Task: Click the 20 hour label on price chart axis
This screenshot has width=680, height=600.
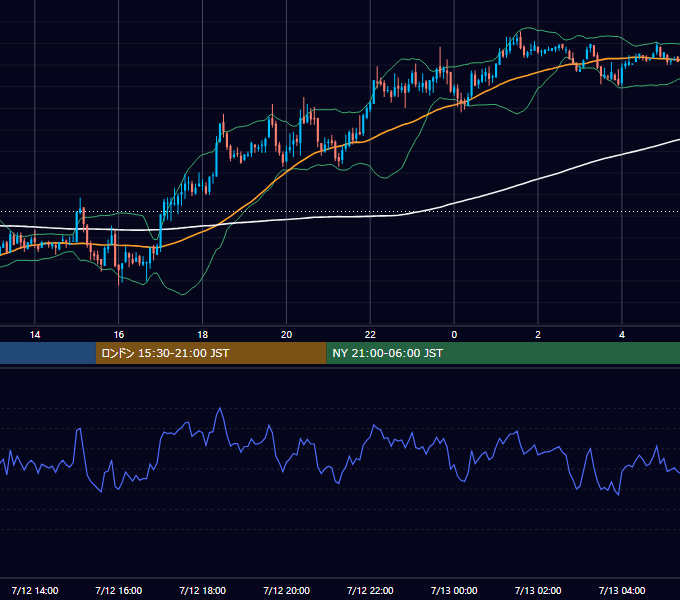Action: pyautogui.click(x=286, y=335)
